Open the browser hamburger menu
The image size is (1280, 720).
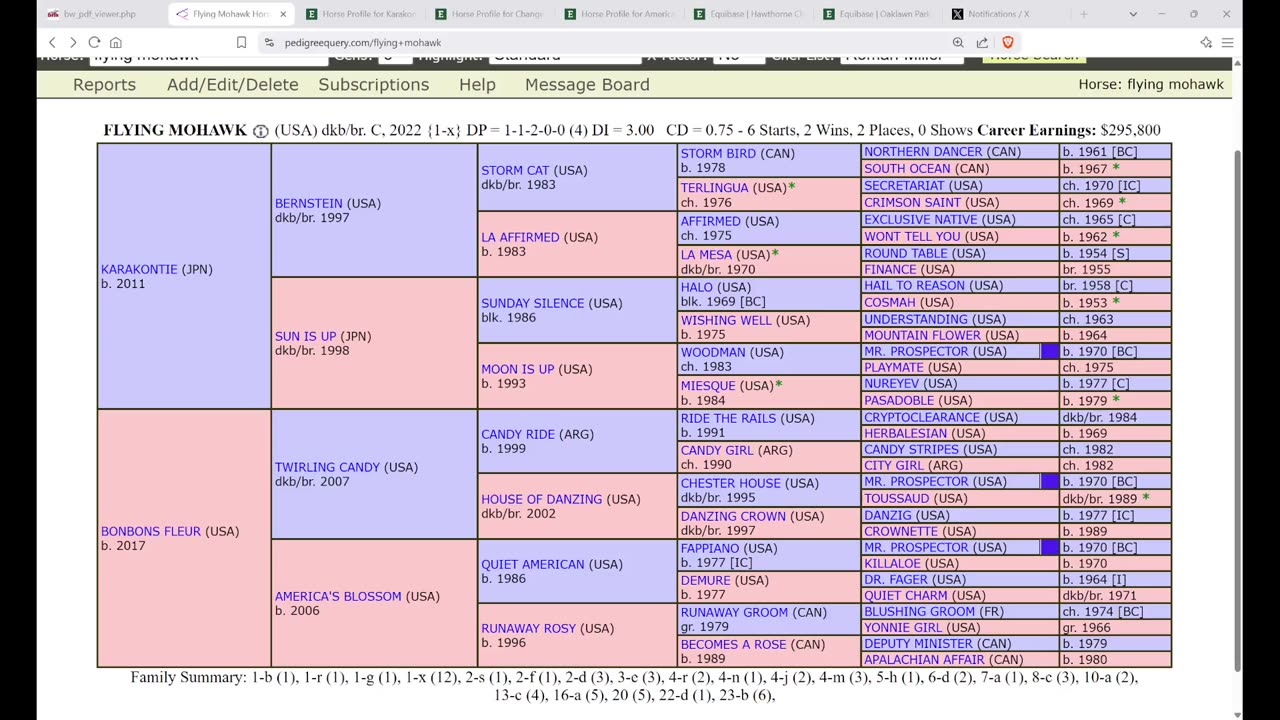(1227, 42)
